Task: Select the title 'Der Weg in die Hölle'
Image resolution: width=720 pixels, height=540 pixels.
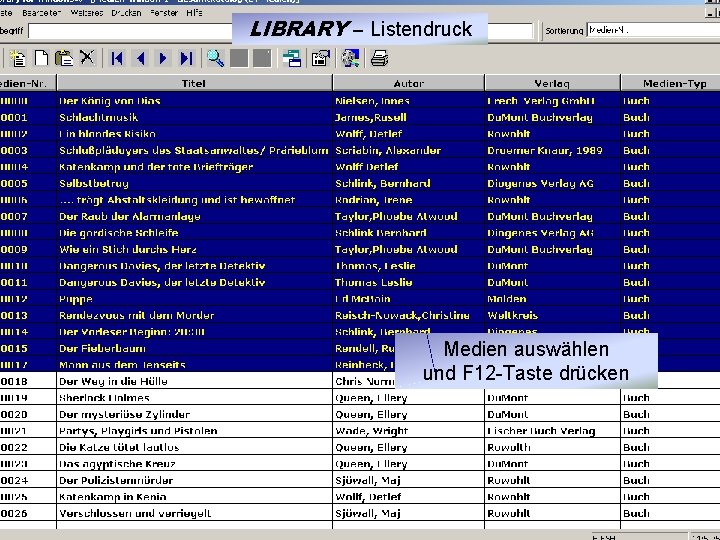Action: pos(113,382)
